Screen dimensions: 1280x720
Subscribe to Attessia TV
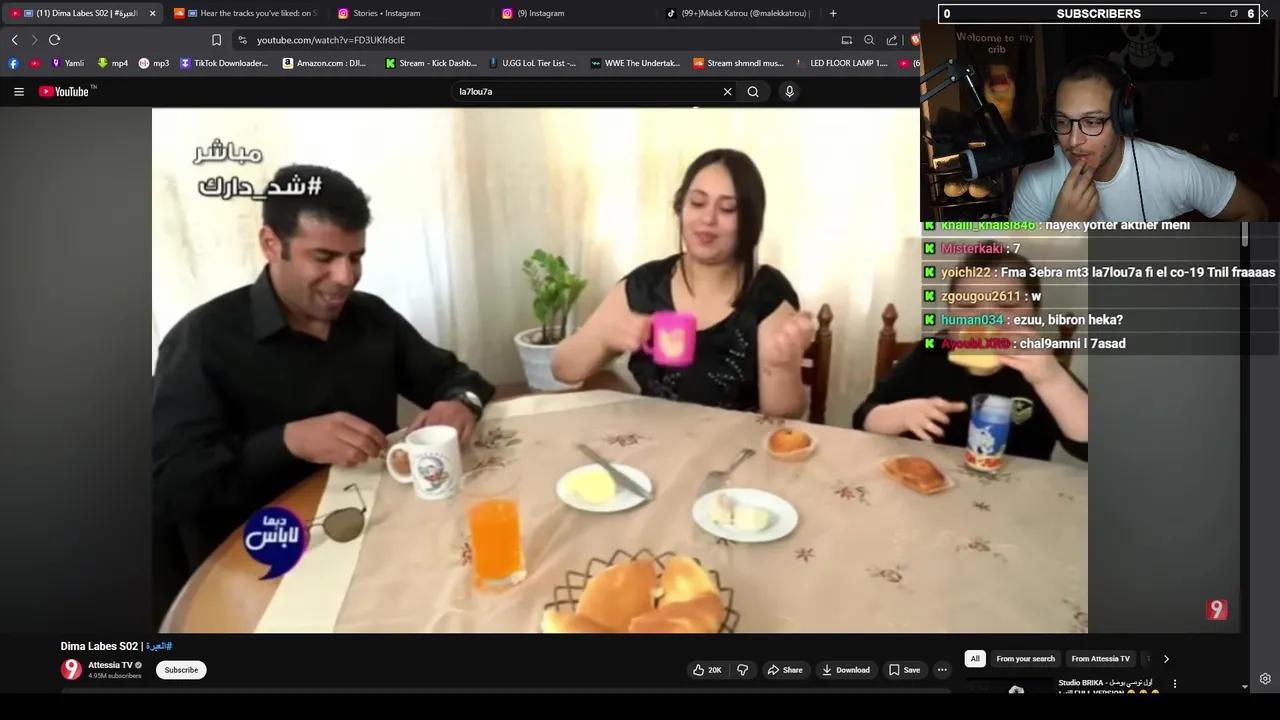click(x=181, y=670)
